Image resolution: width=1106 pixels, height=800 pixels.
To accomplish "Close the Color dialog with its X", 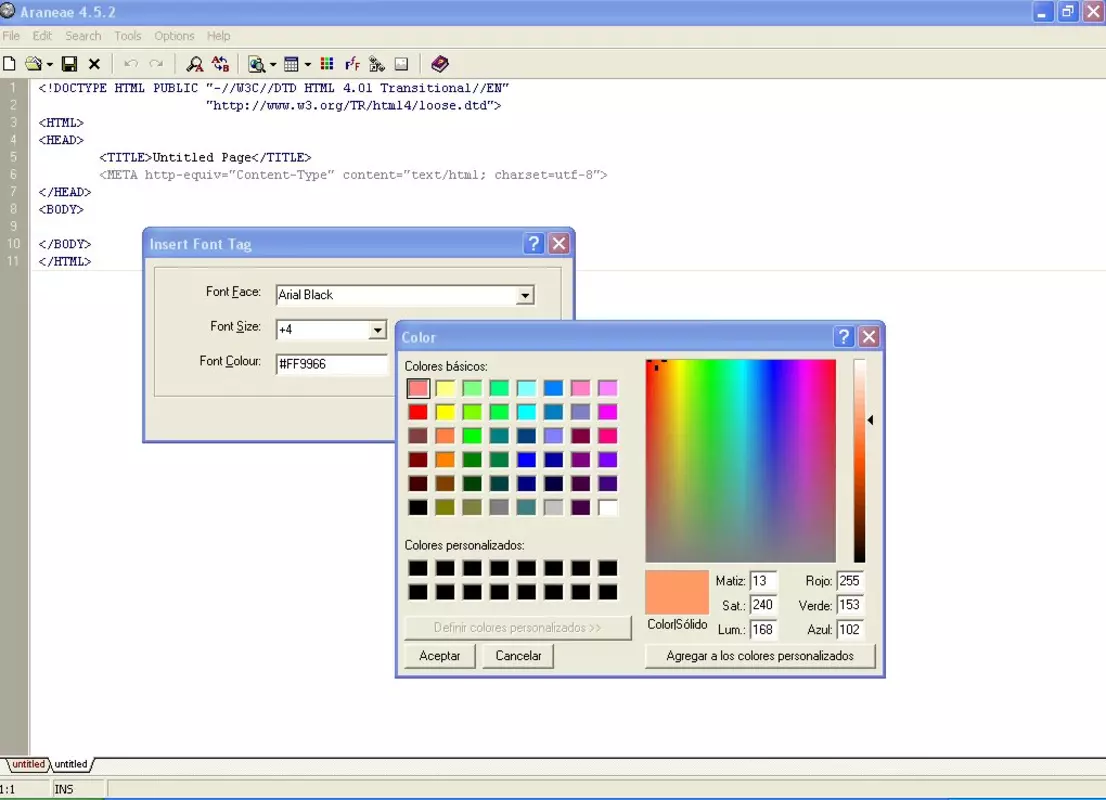I will point(869,337).
